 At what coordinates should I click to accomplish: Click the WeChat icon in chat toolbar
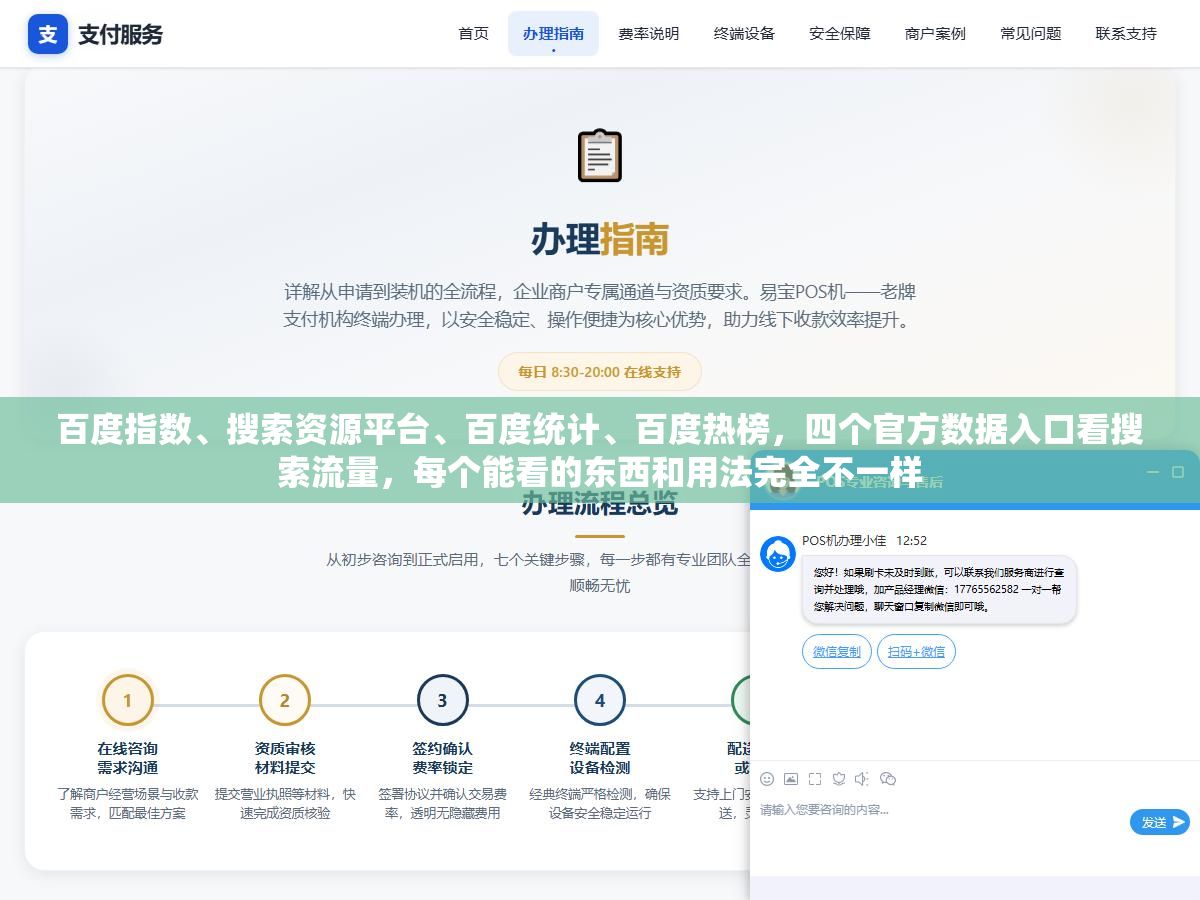click(888, 778)
